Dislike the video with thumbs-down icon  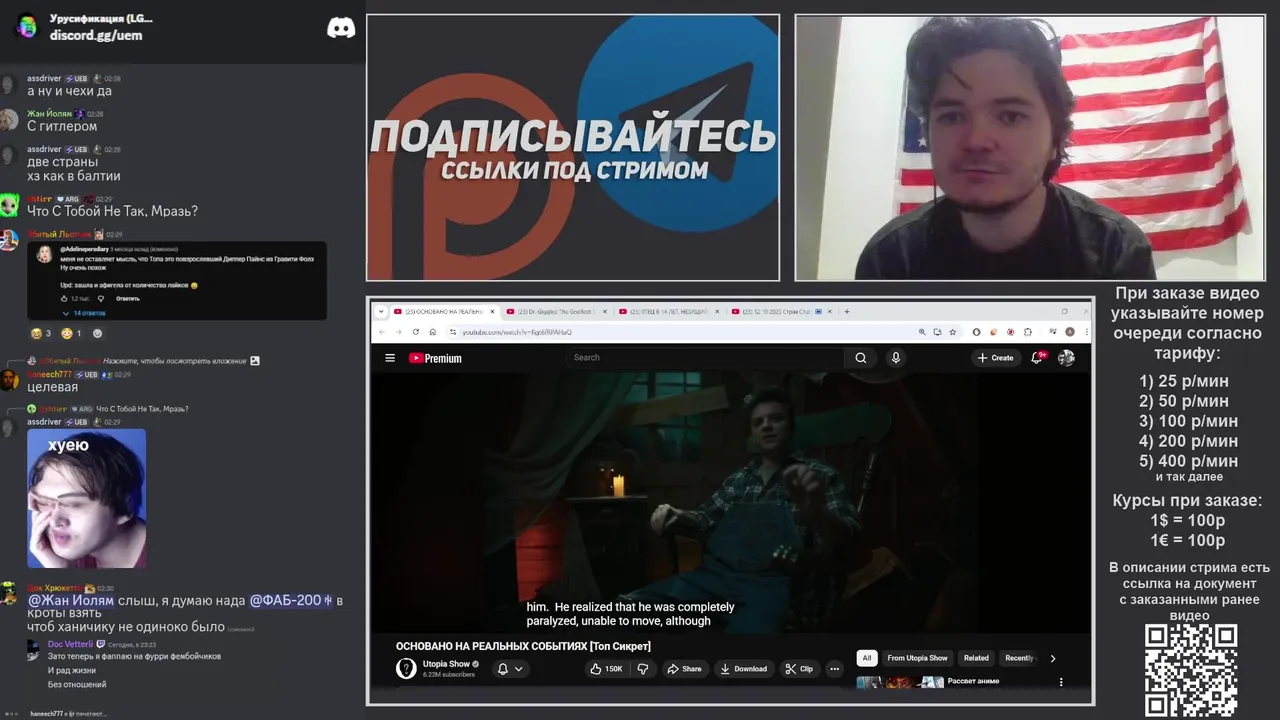click(x=643, y=669)
